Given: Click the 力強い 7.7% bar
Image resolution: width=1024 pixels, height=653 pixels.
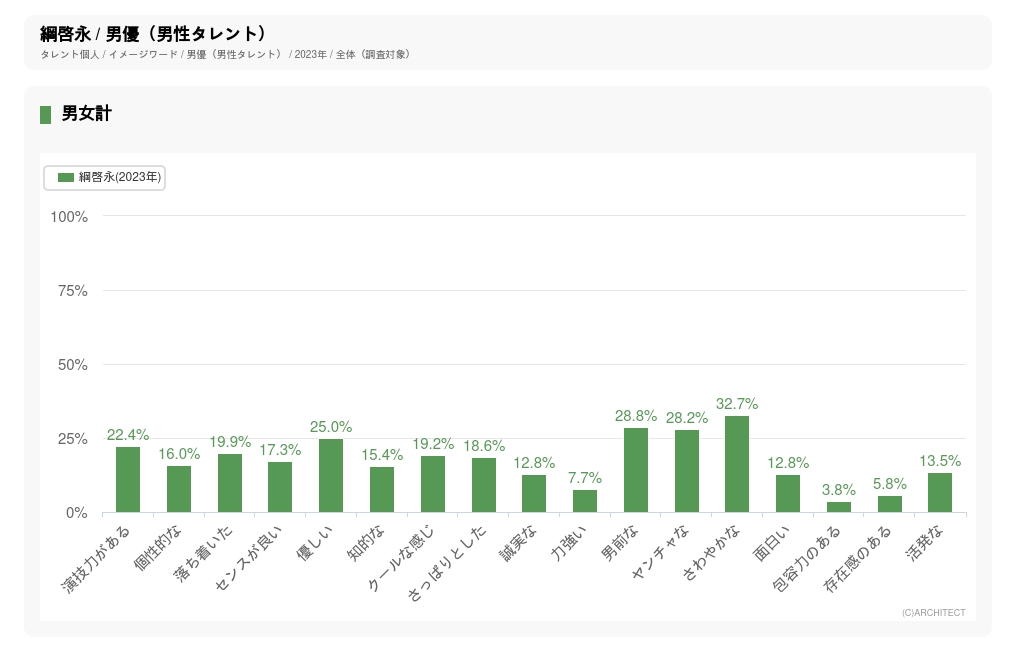Looking at the screenshot, I should [x=585, y=501].
